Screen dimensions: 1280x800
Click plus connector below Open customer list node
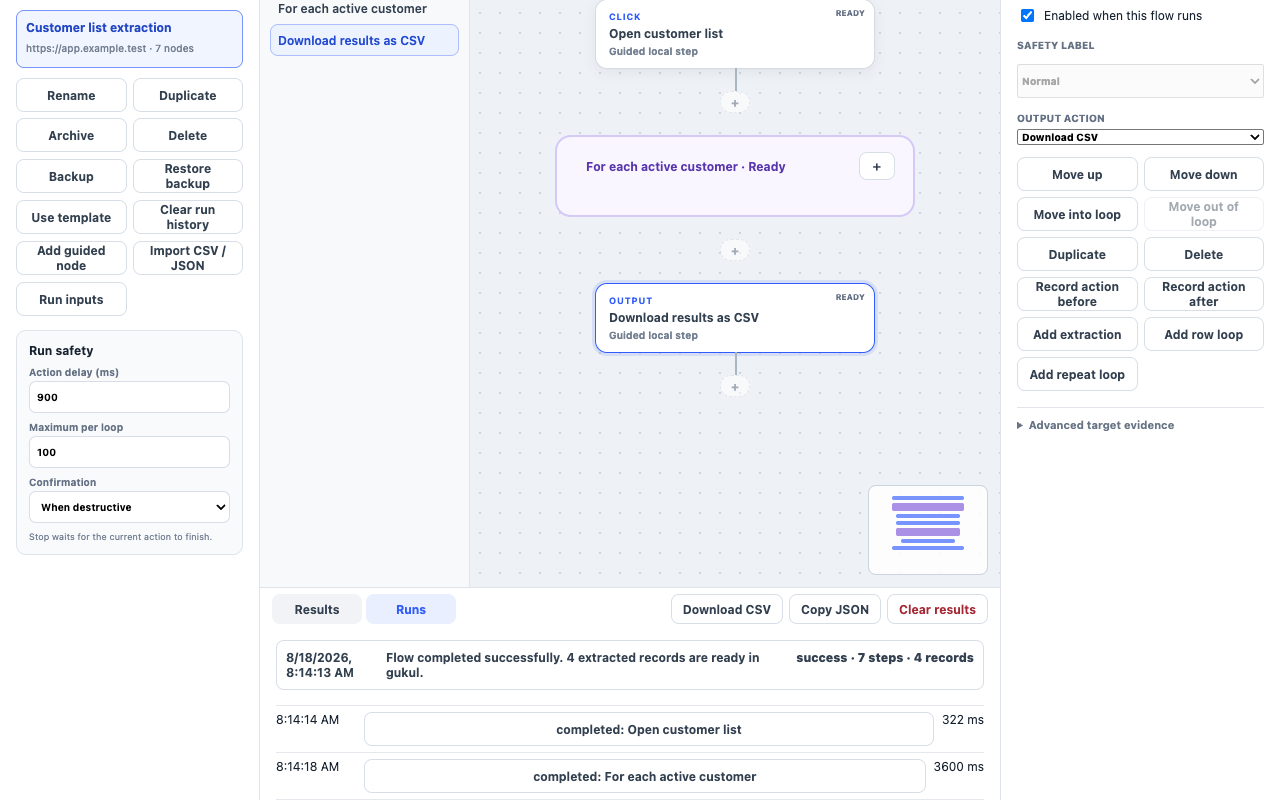coord(735,103)
